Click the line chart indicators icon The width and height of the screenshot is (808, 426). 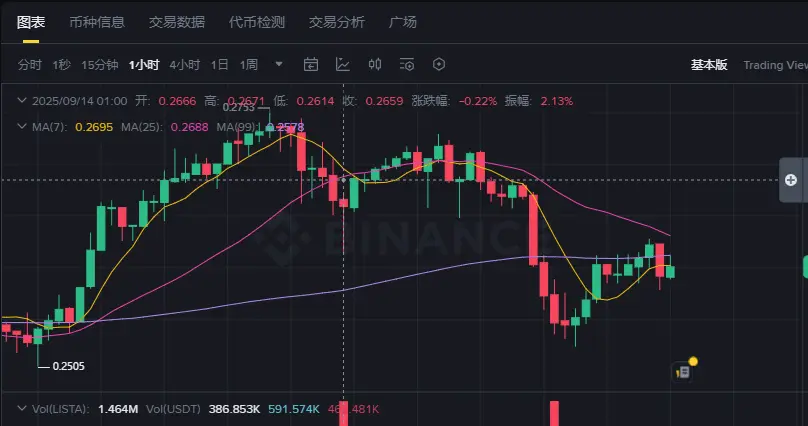[x=343, y=65]
